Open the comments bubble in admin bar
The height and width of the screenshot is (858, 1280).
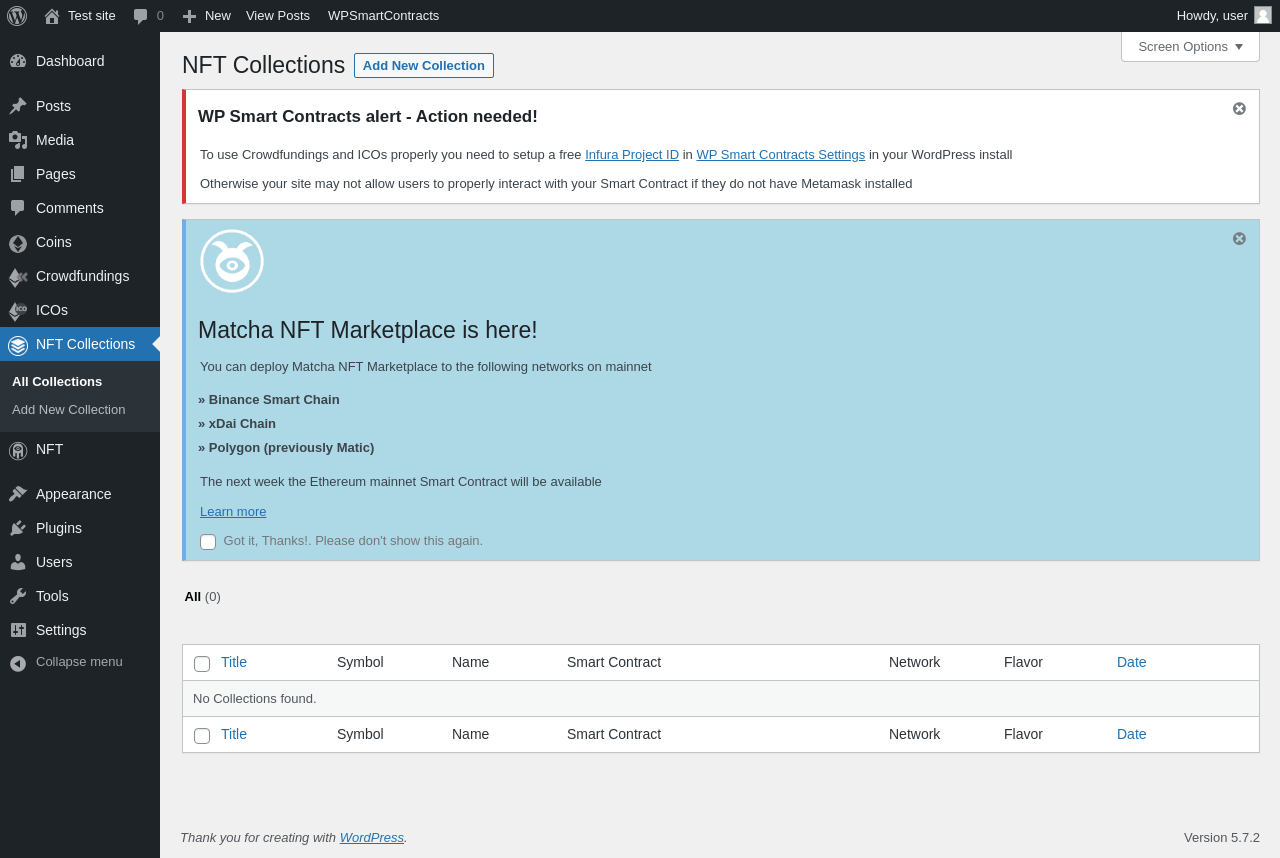click(x=141, y=16)
